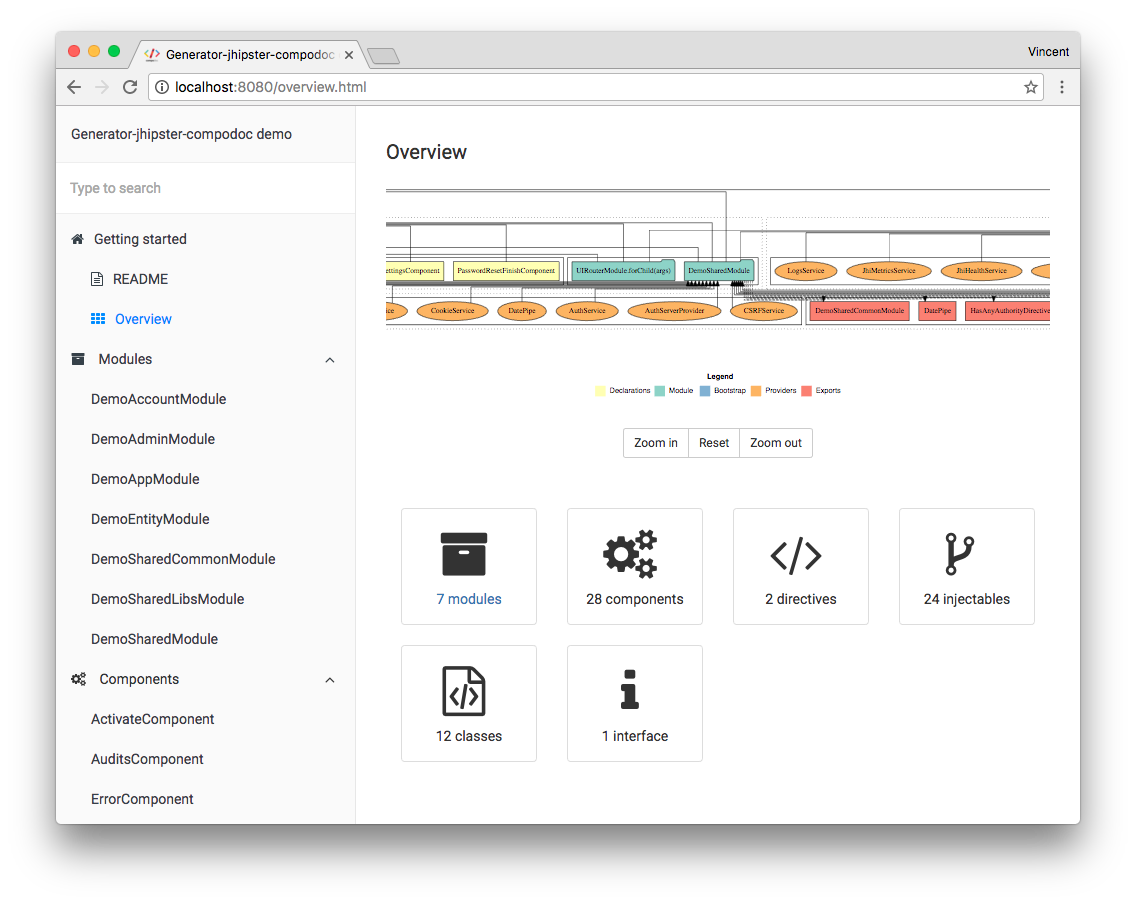This screenshot has height=904, width=1136.
Task: Click the JhiMetricsService graph node
Action: [888, 271]
